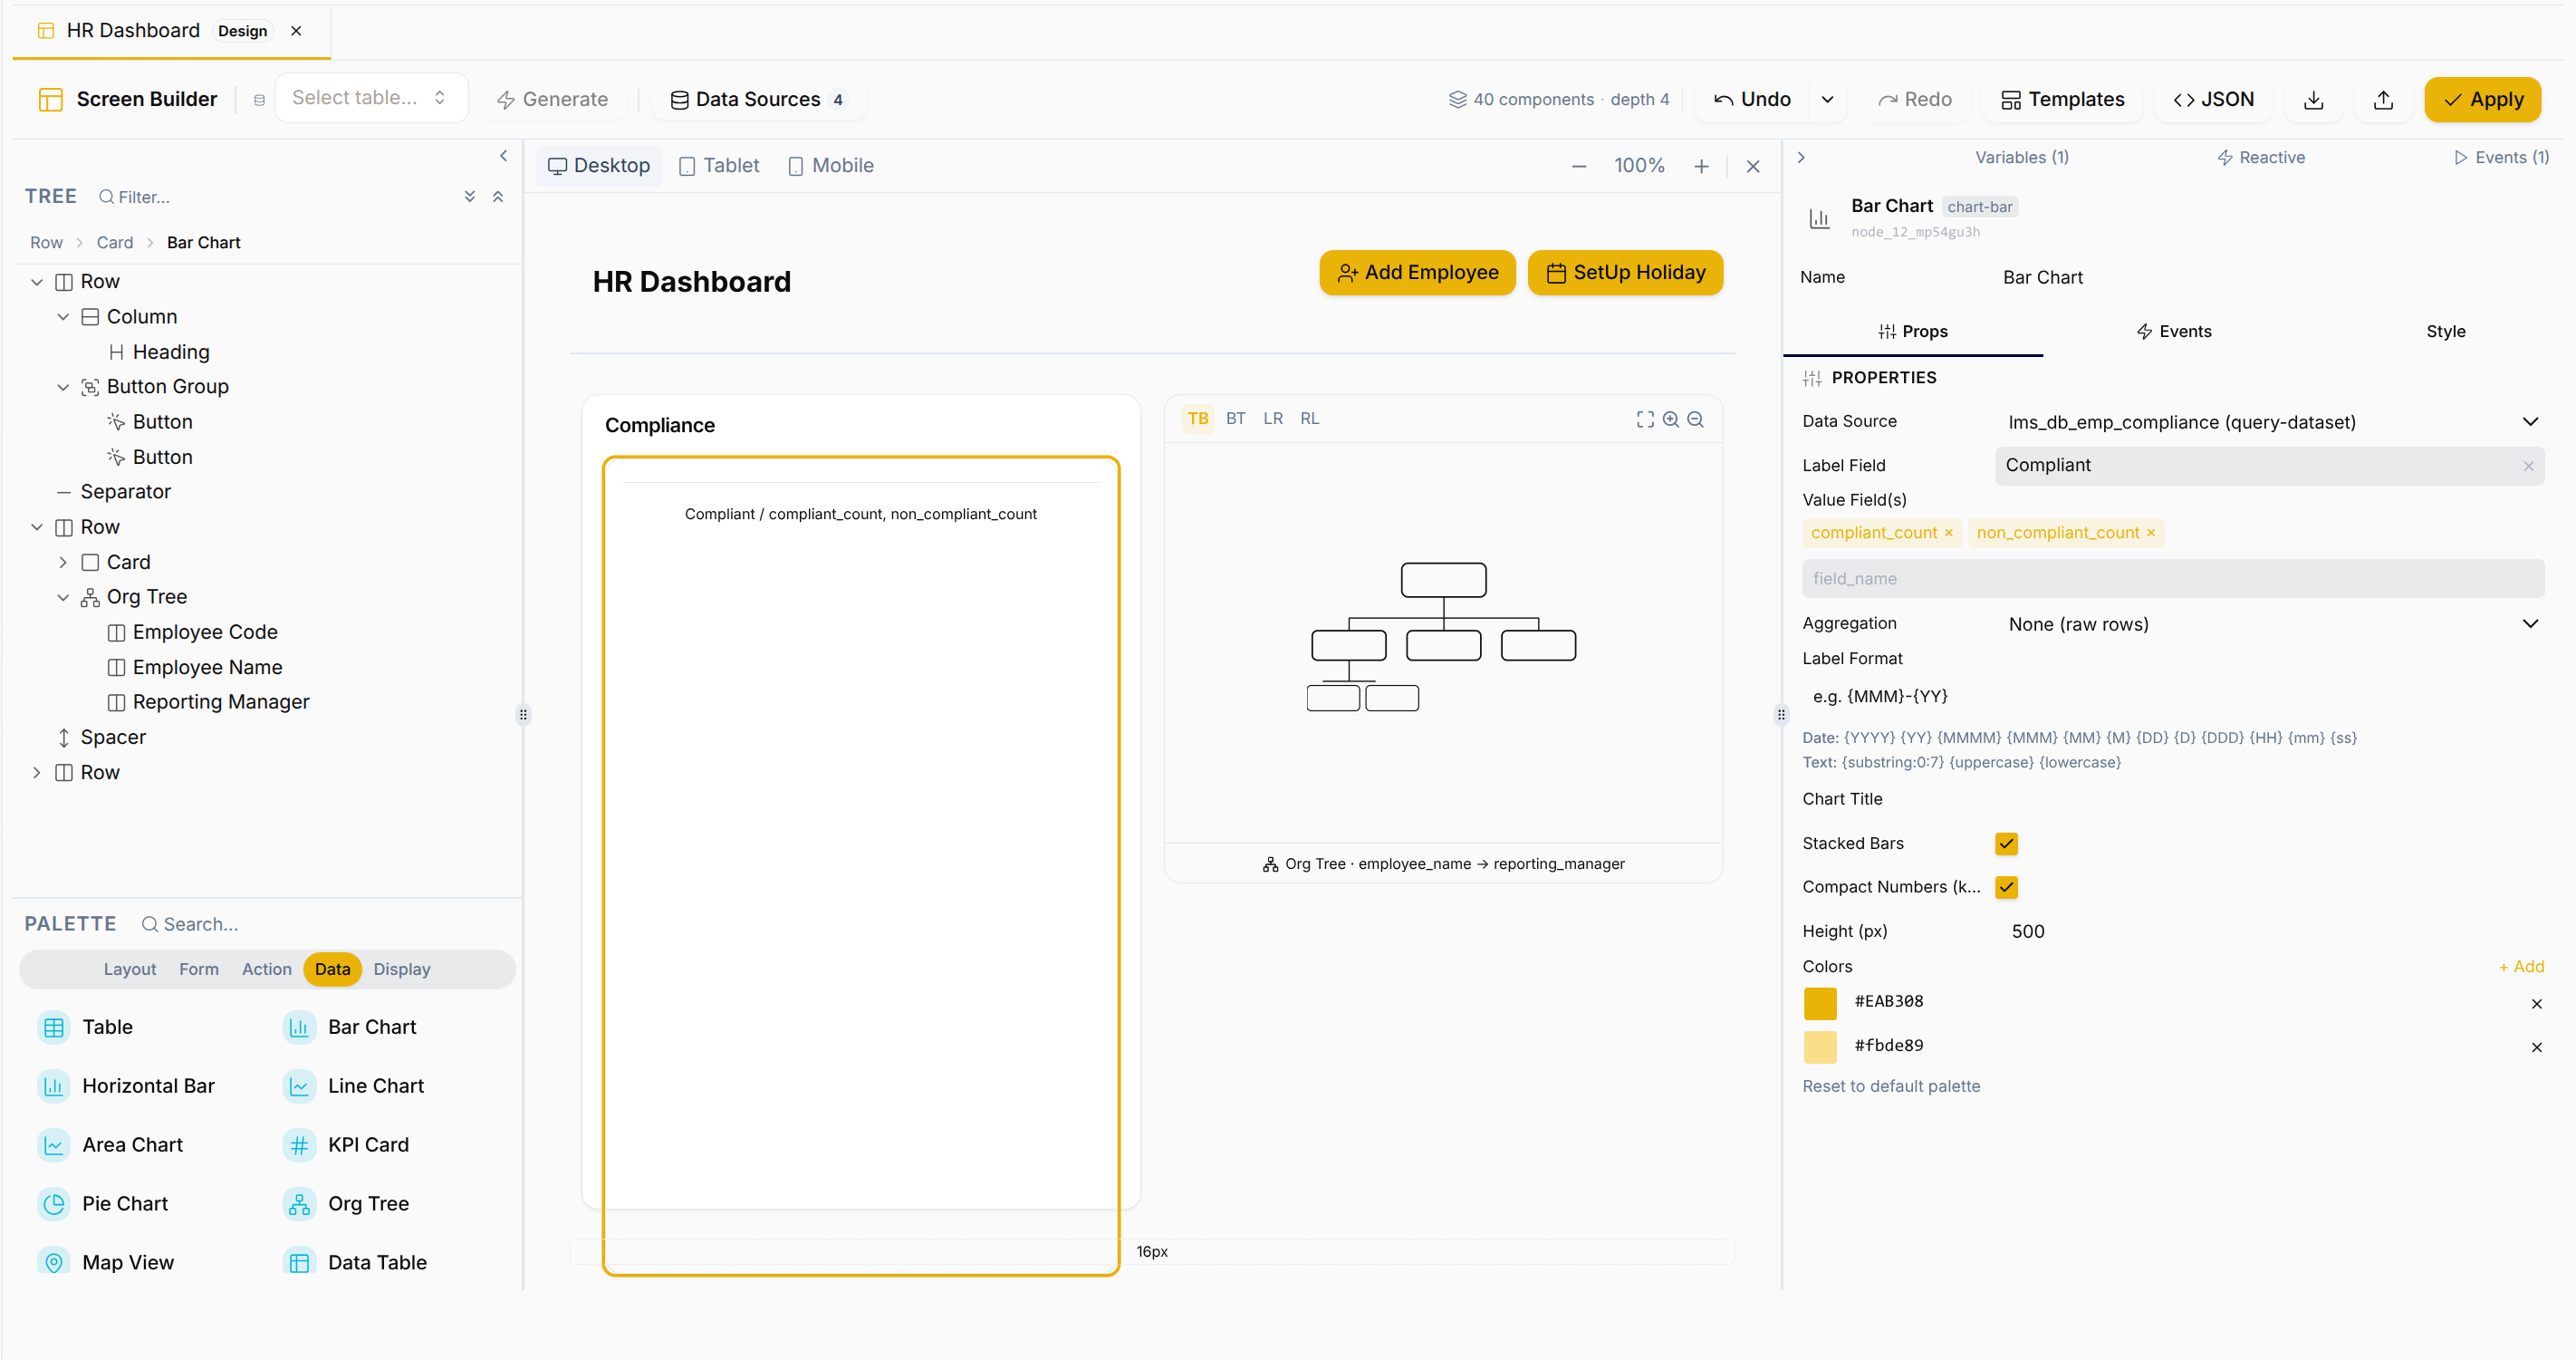Screen dimensions: 2576x1360
Task: Download using the download arrow icon
Action: (2313, 100)
